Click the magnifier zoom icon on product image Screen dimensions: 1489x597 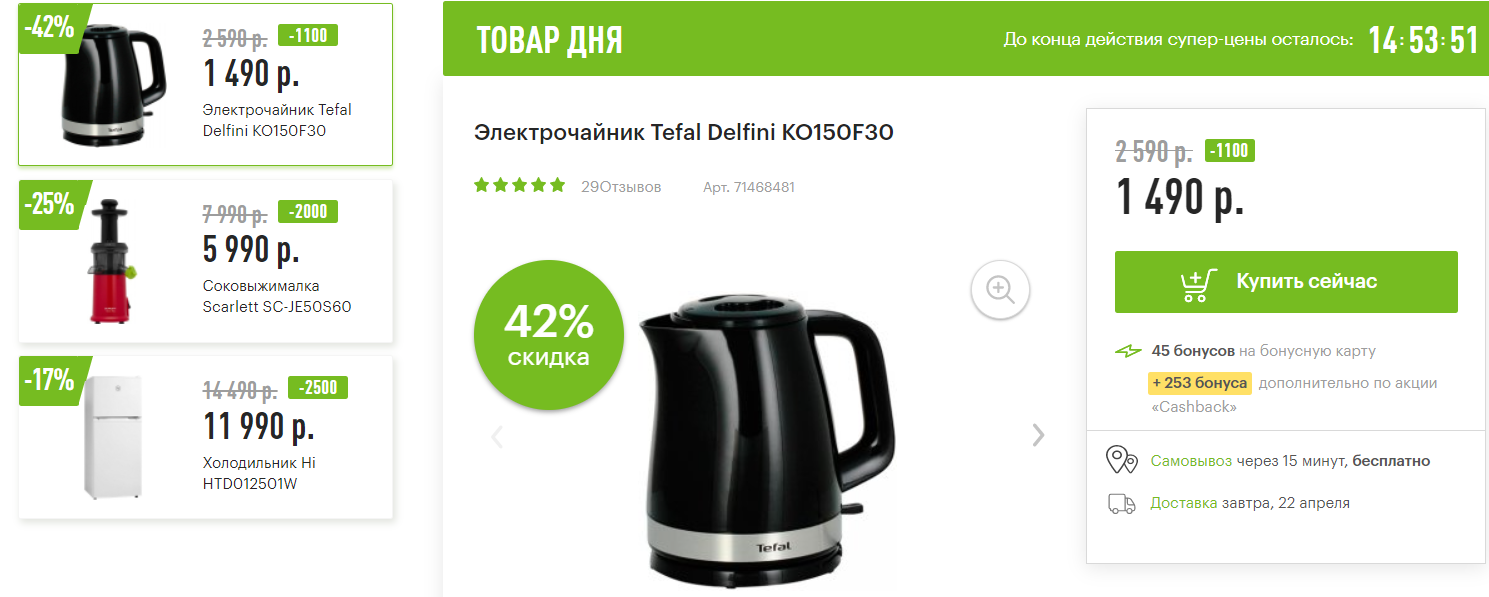point(1000,290)
